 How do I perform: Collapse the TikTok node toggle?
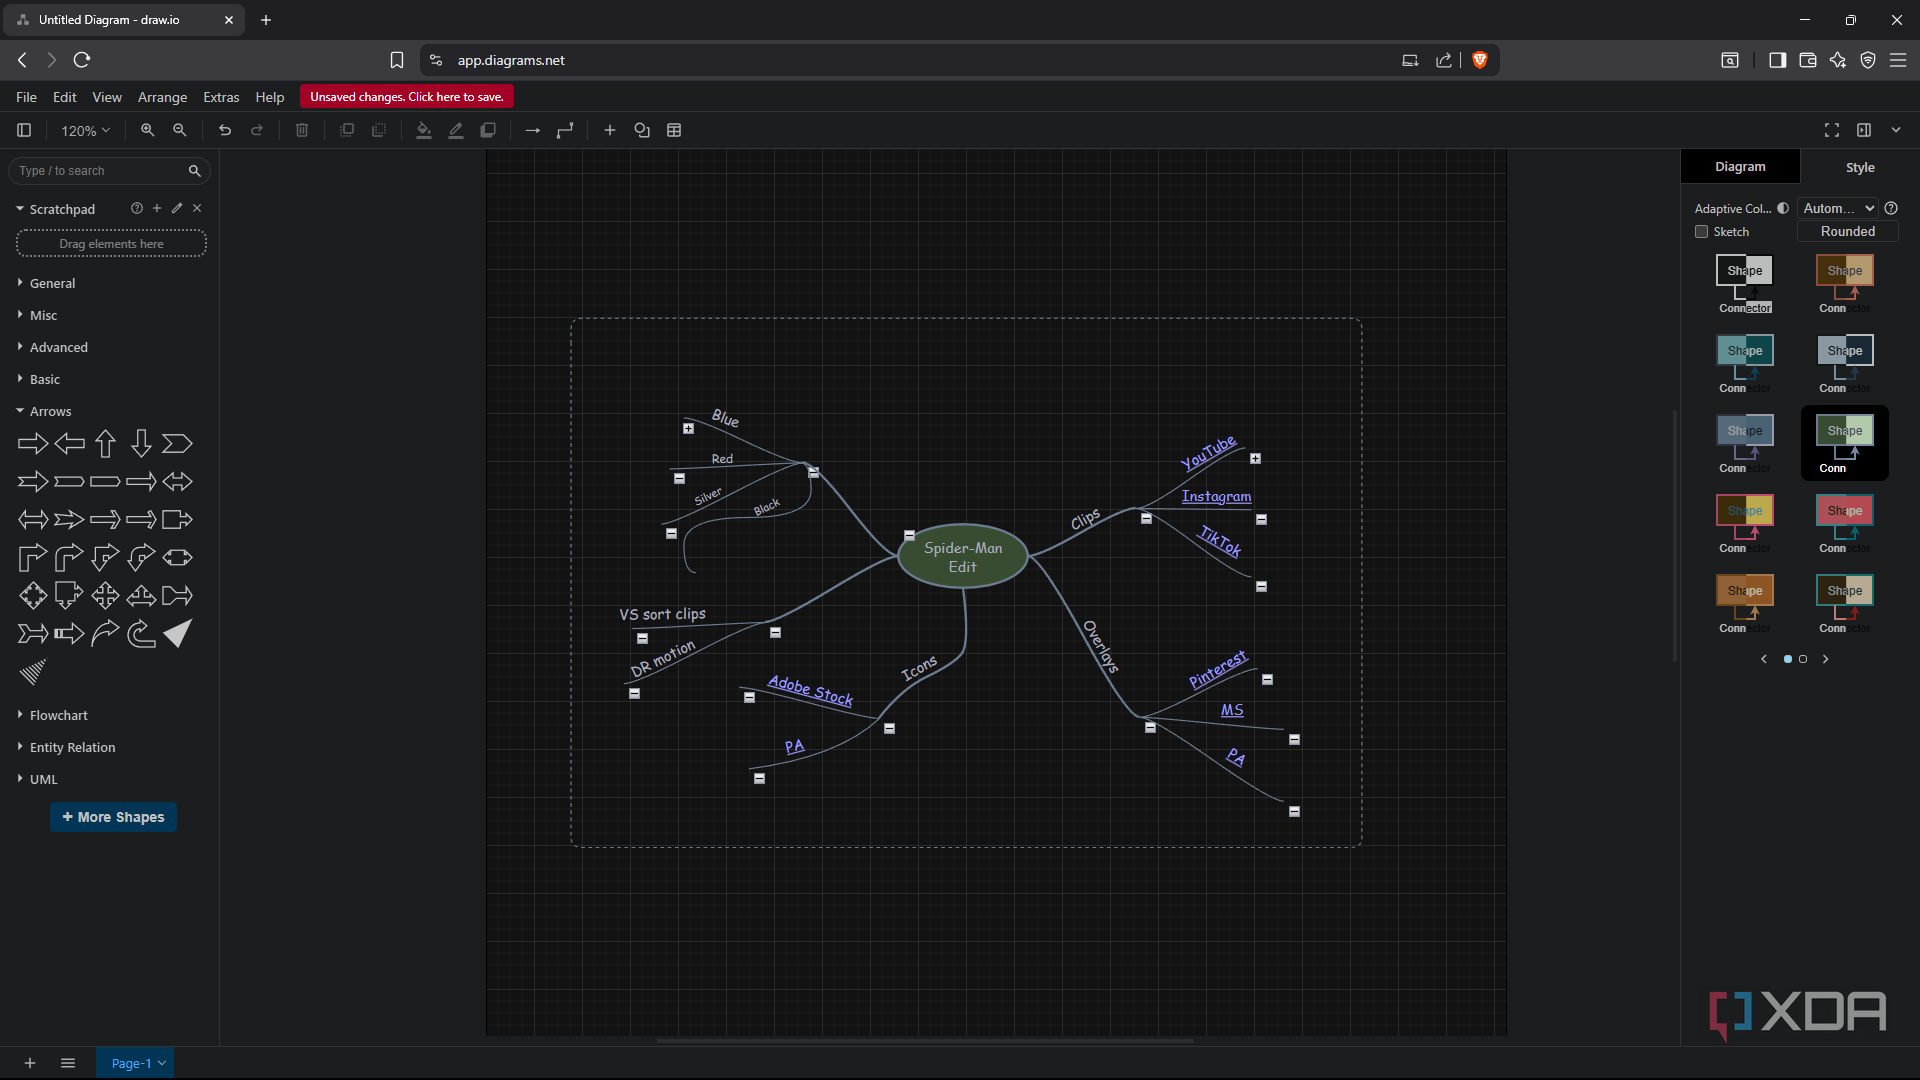click(1261, 587)
